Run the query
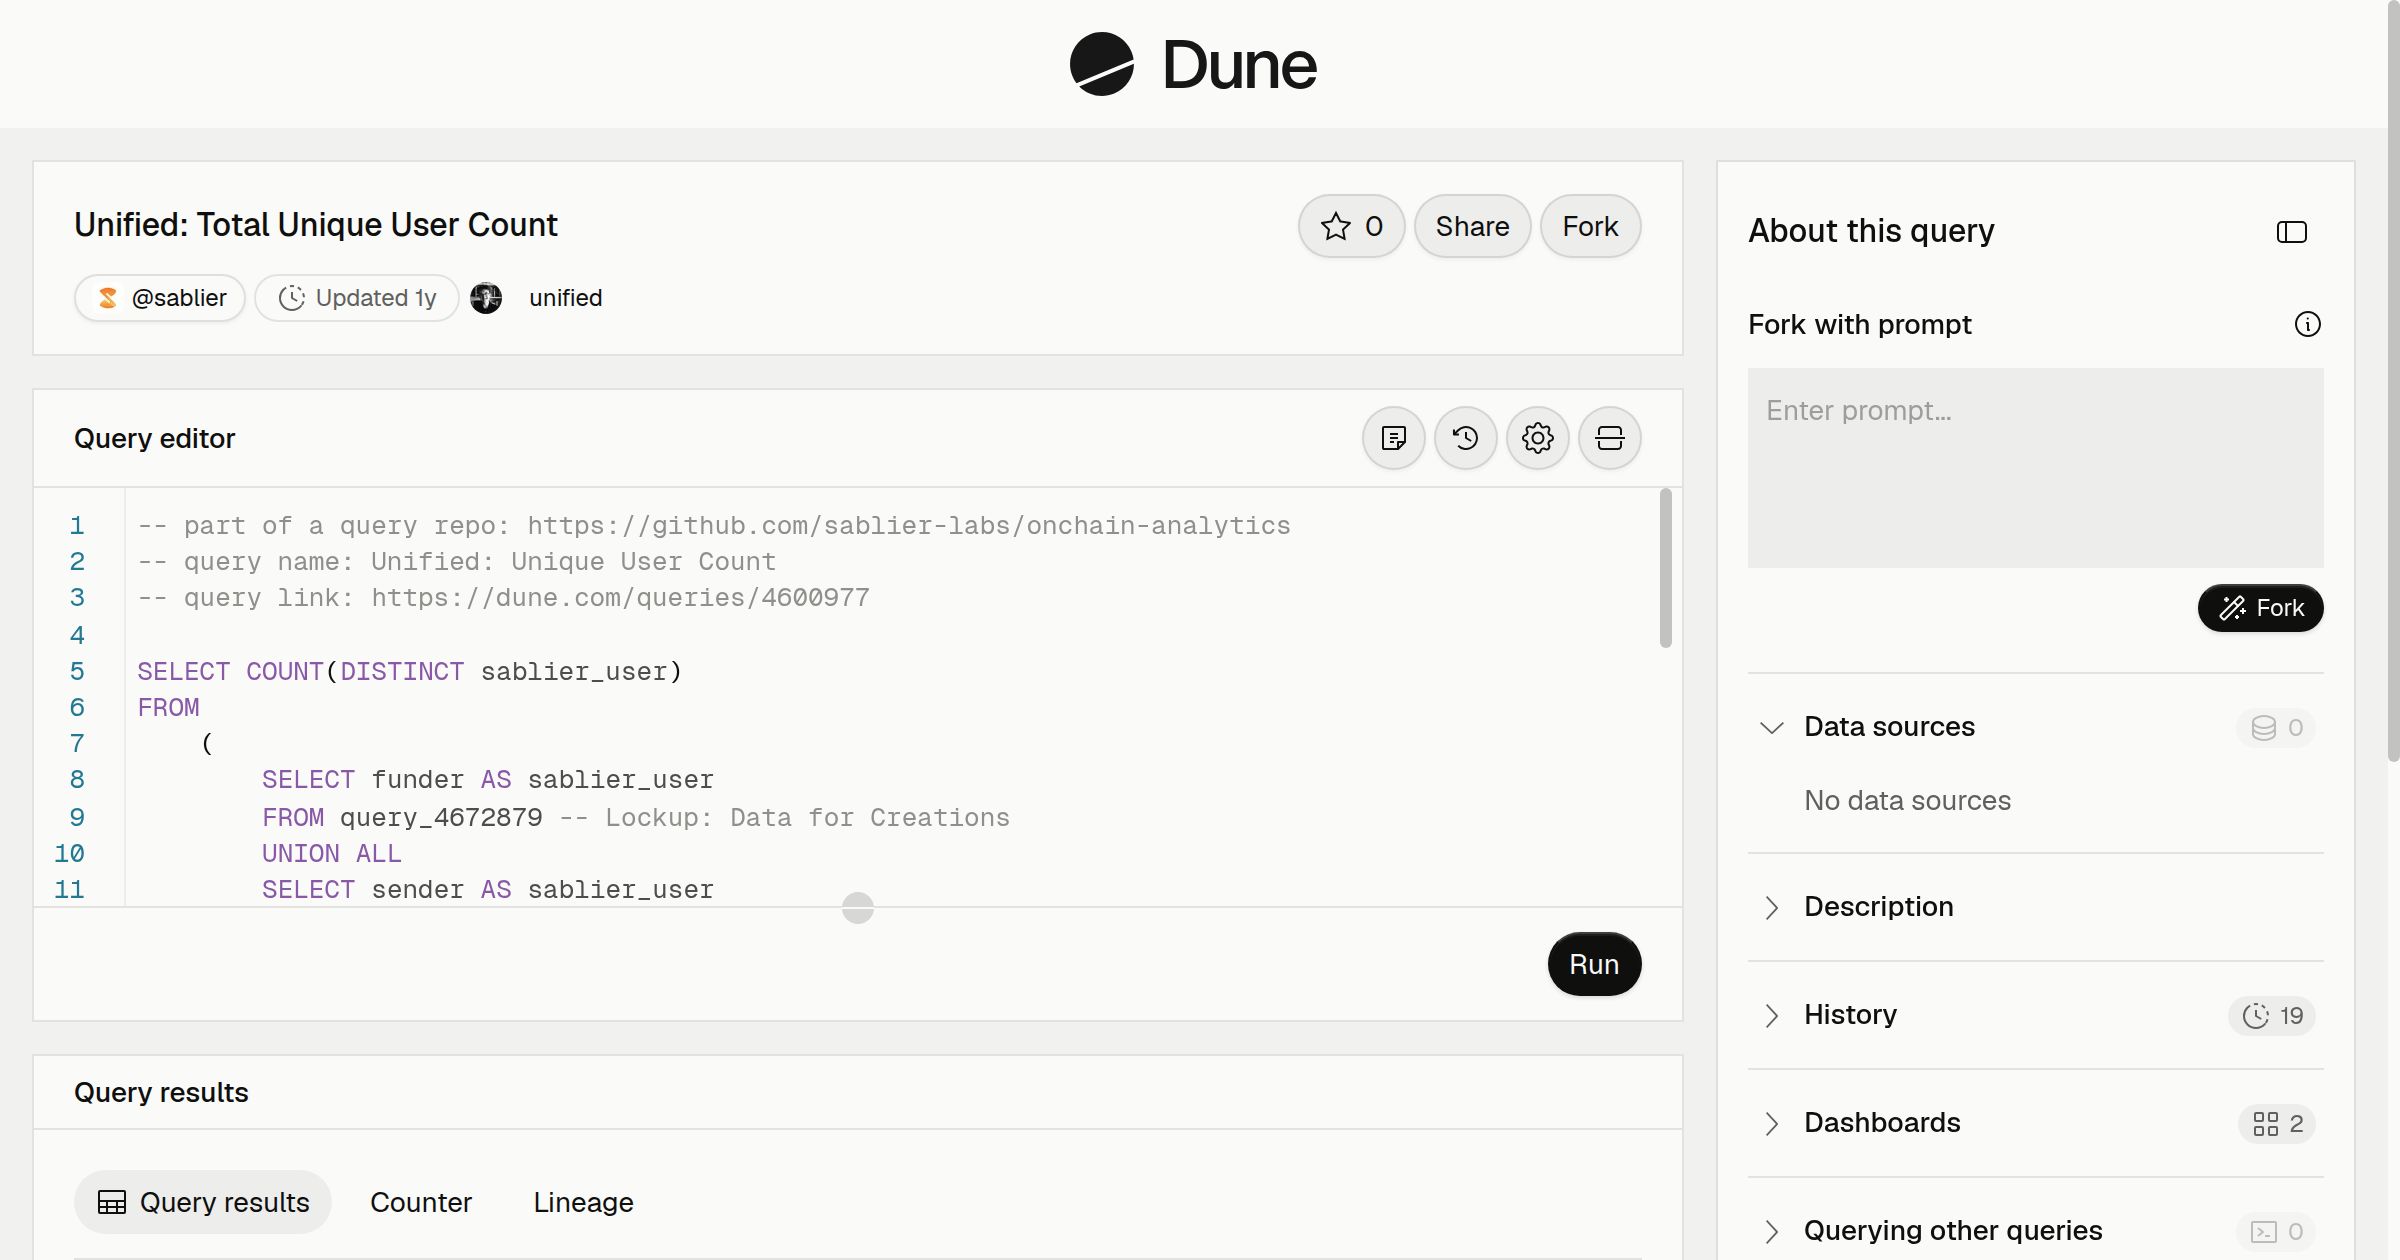The image size is (2400, 1260). pyautogui.click(x=1594, y=964)
